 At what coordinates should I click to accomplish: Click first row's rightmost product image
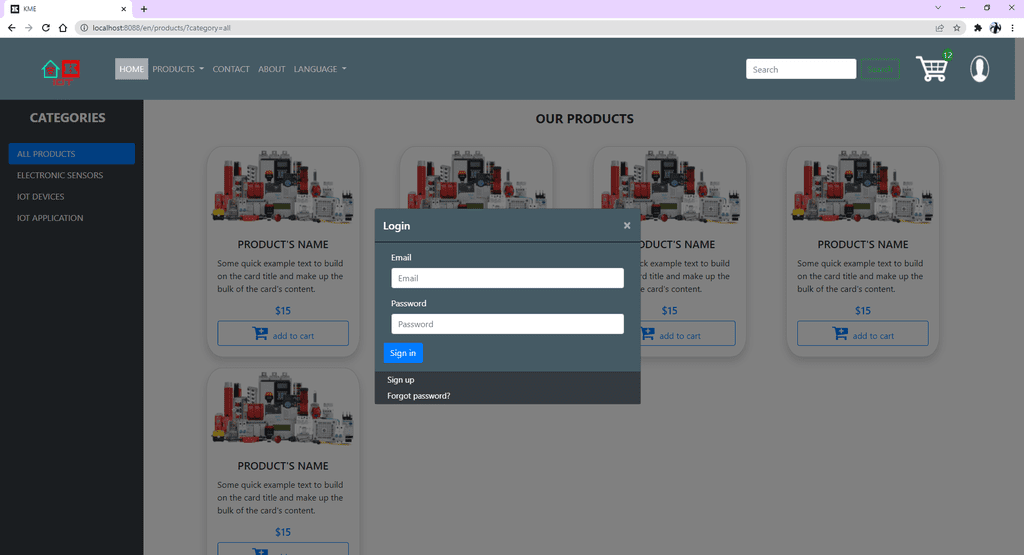point(863,187)
